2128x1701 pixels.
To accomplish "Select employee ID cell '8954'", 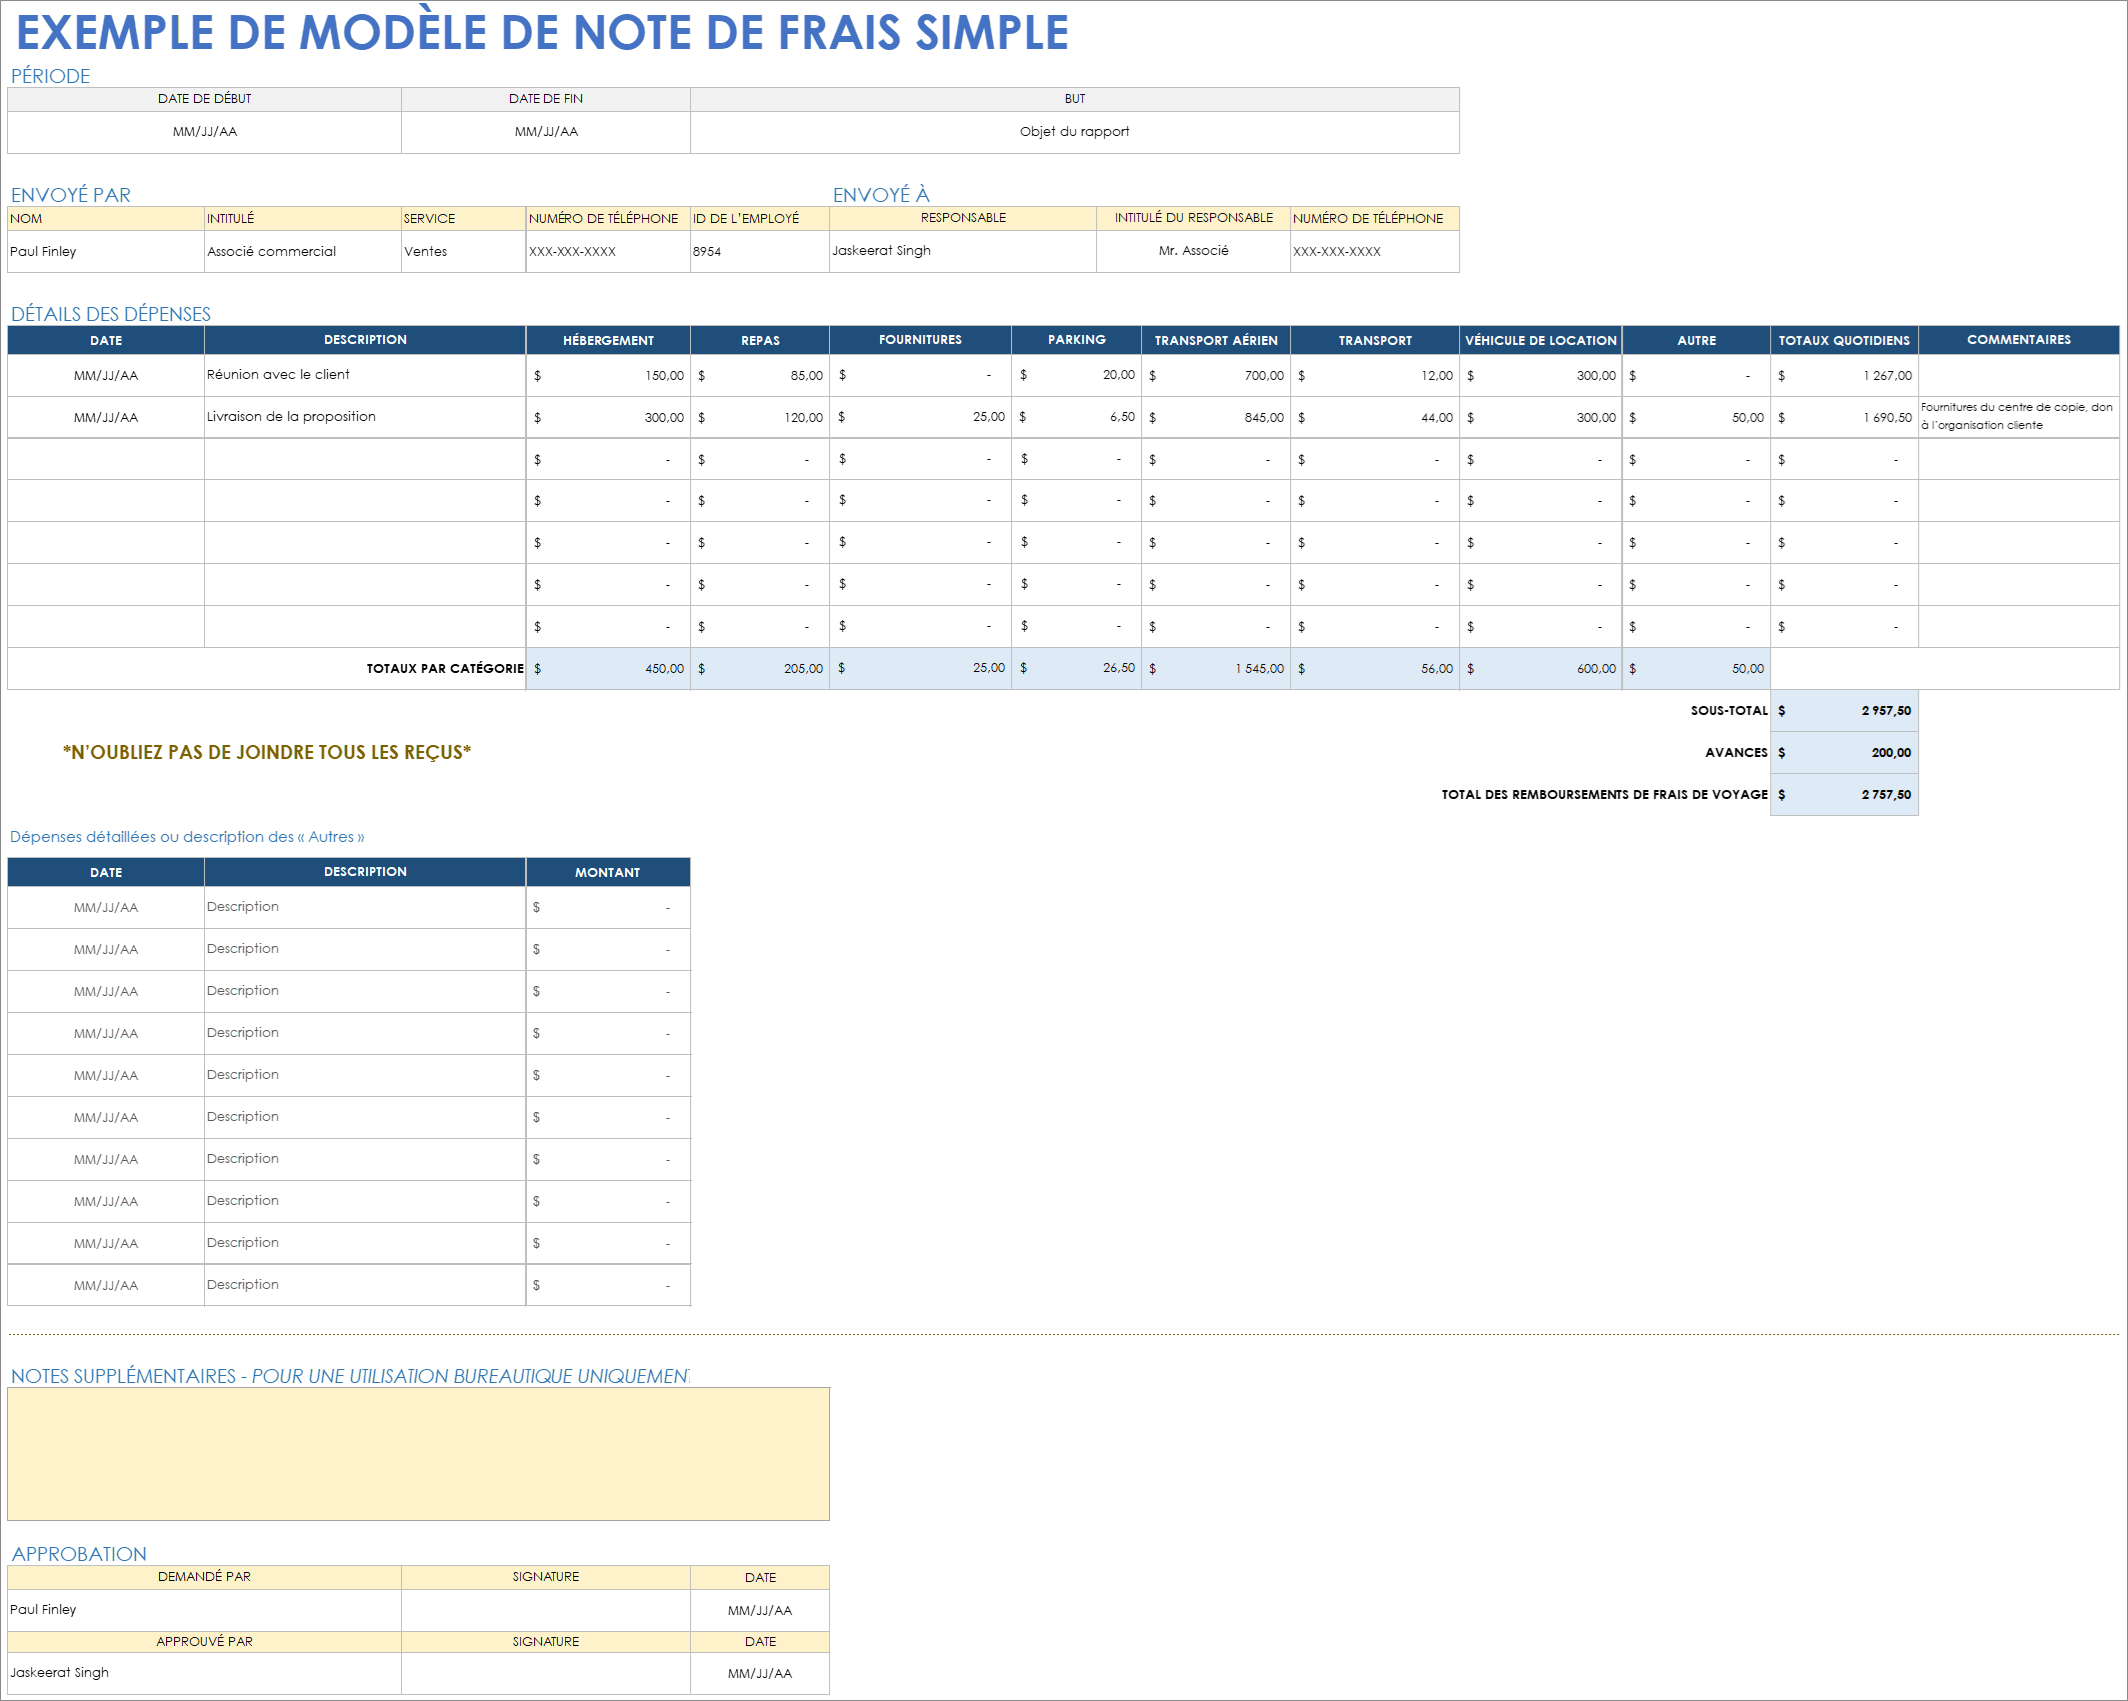I will tap(760, 251).
